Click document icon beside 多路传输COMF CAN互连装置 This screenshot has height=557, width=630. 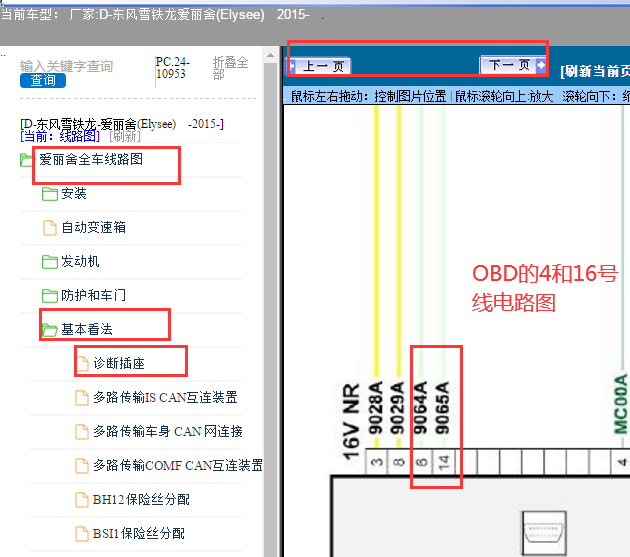(x=82, y=466)
